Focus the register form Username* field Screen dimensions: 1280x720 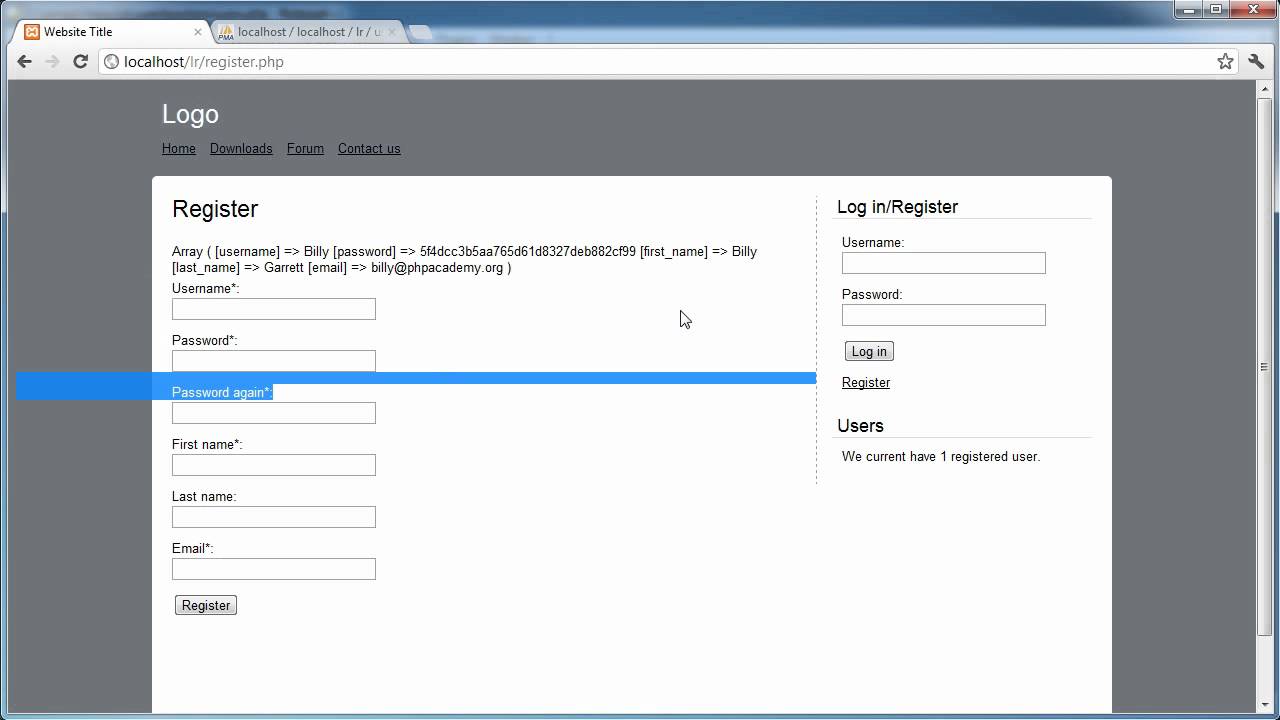(x=274, y=309)
